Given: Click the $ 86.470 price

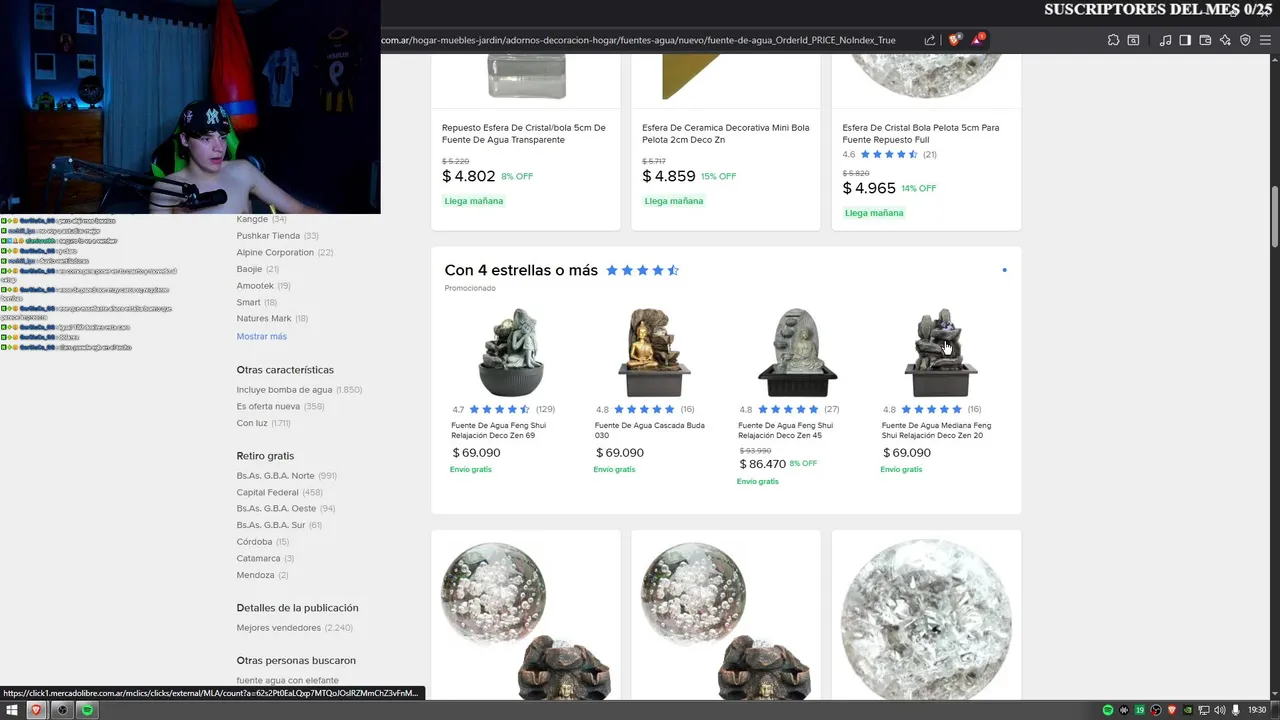Looking at the screenshot, I should point(763,464).
